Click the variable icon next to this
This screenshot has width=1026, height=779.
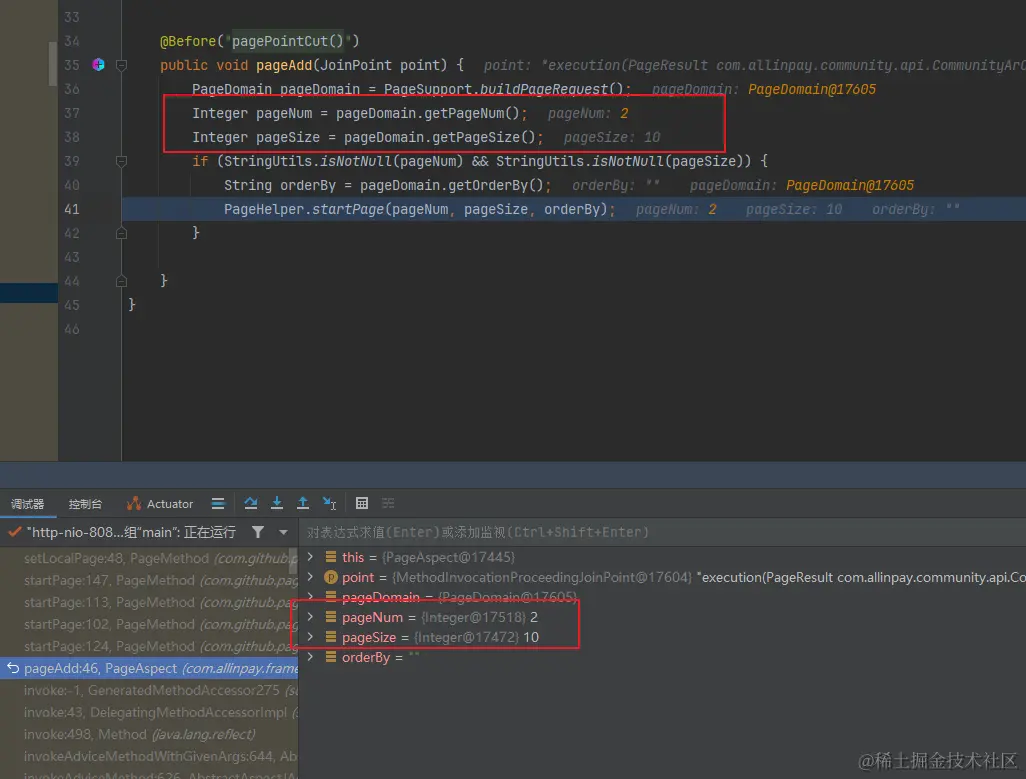coord(330,557)
